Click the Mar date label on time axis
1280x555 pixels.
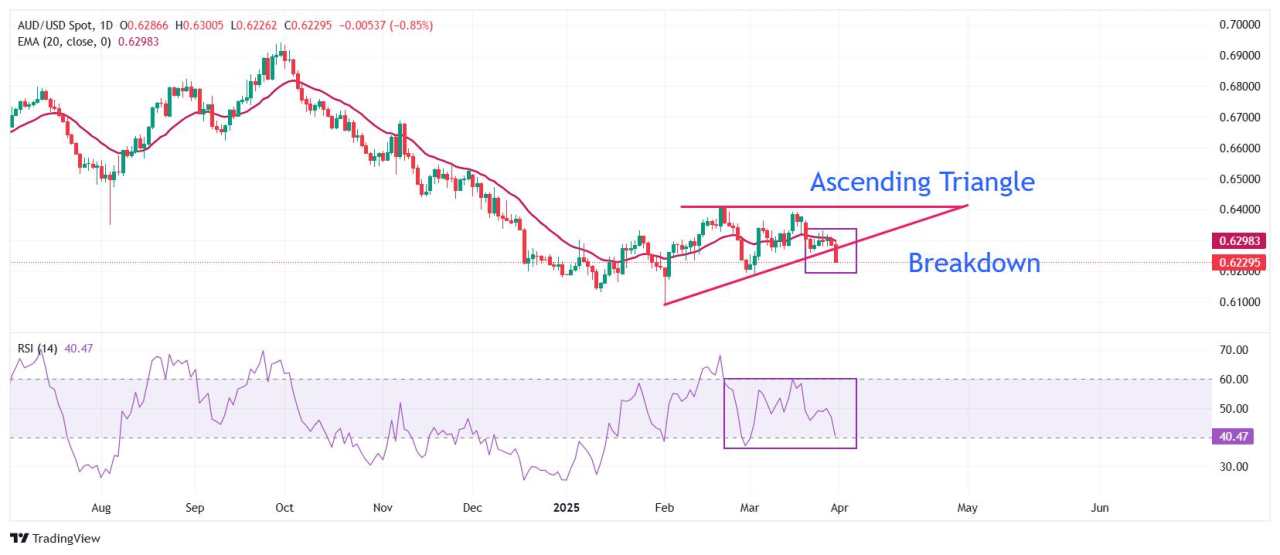pyautogui.click(x=750, y=508)
